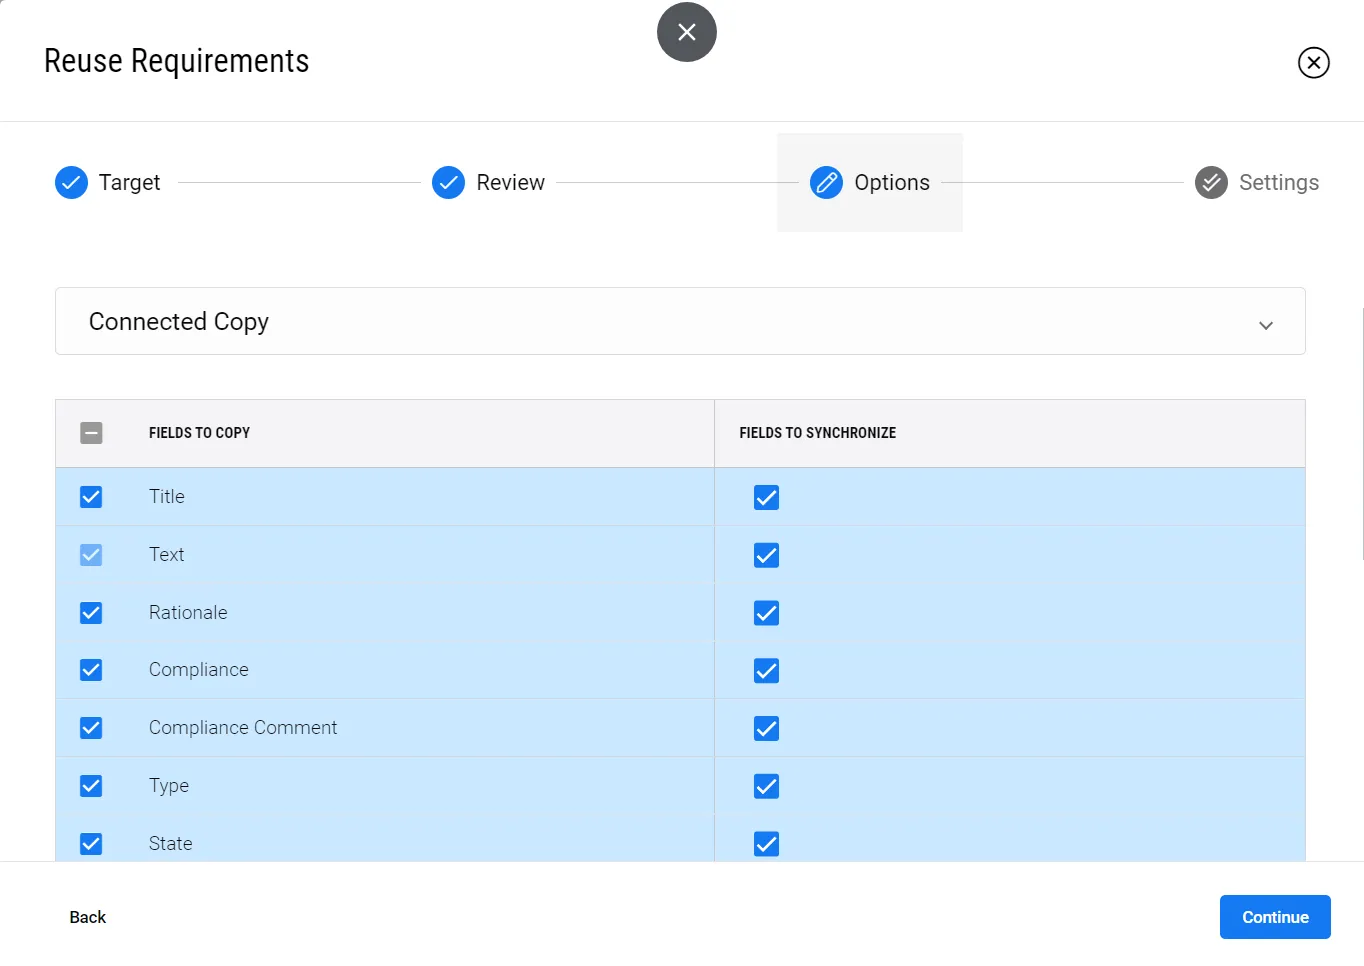Uncheck the Rationale copy checkbox

(91, 613)
